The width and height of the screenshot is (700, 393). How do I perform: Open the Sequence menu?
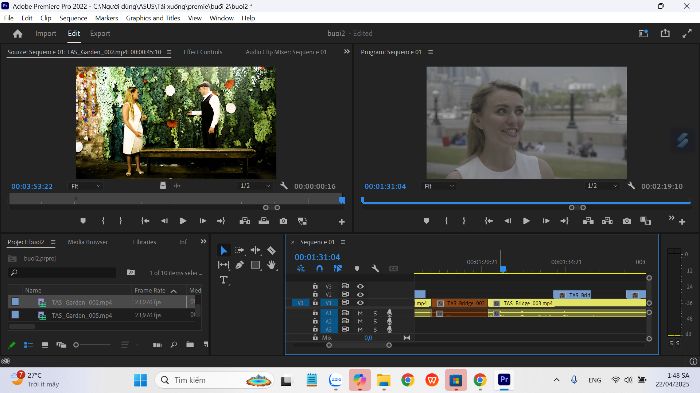pos(73,18)
